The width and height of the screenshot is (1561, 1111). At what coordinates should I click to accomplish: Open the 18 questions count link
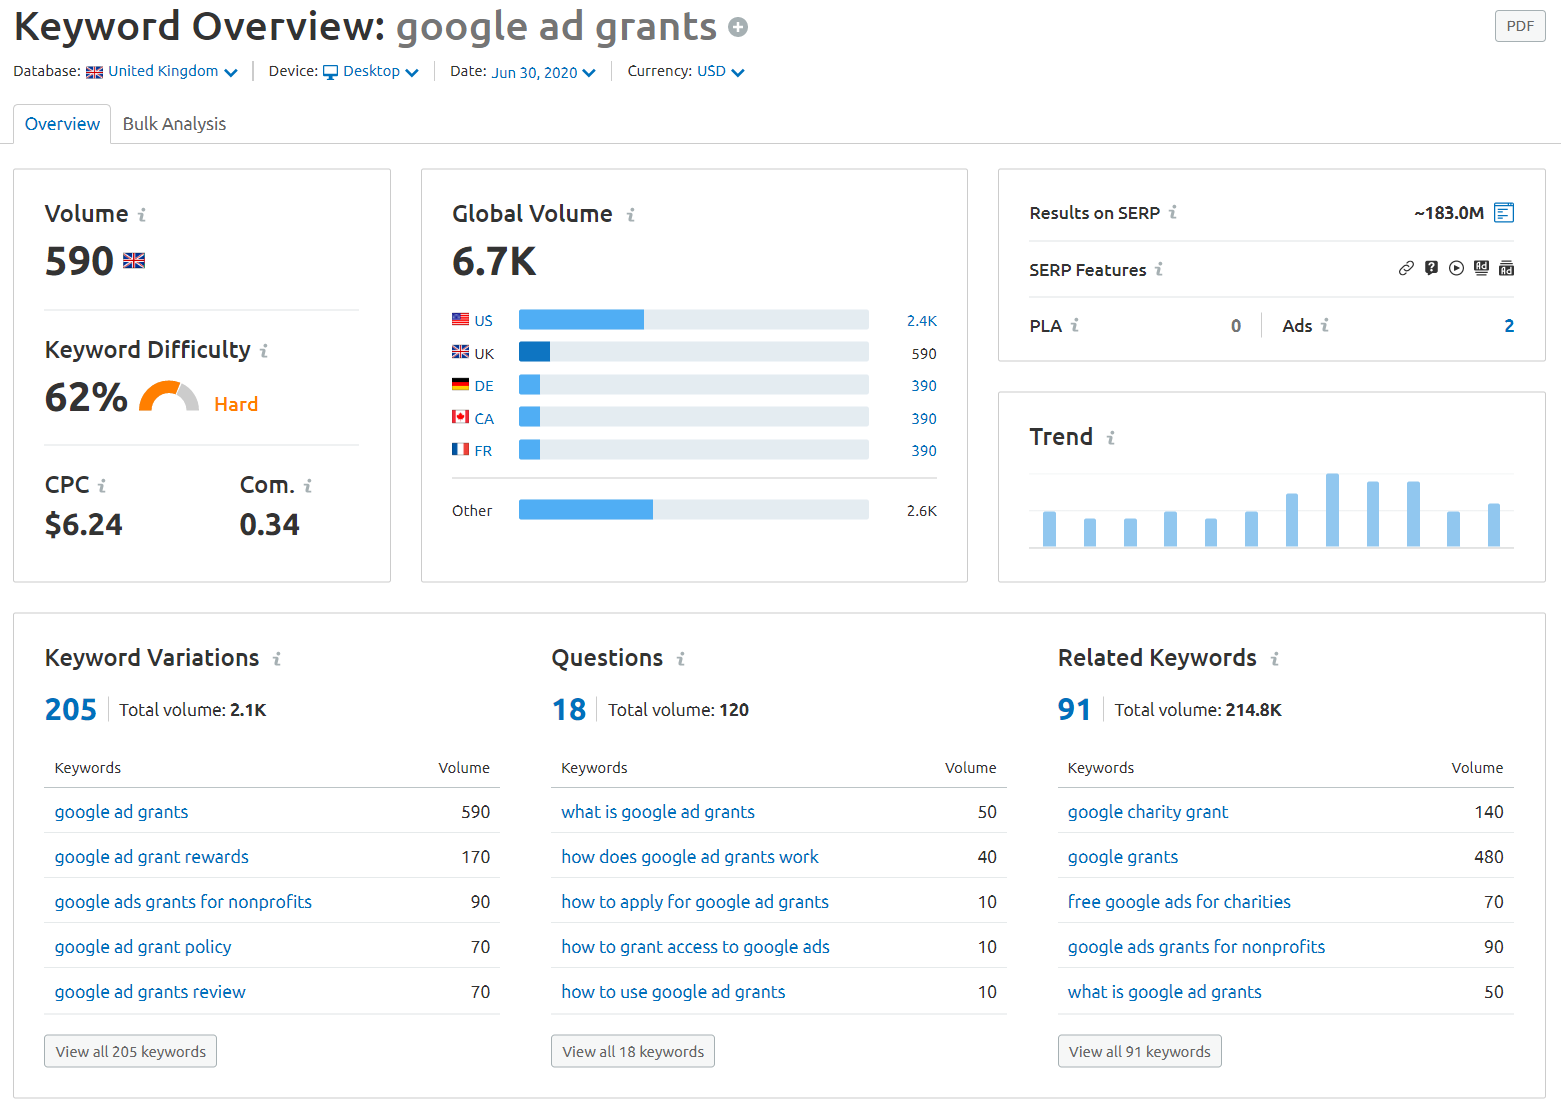[x=569, y=710]
